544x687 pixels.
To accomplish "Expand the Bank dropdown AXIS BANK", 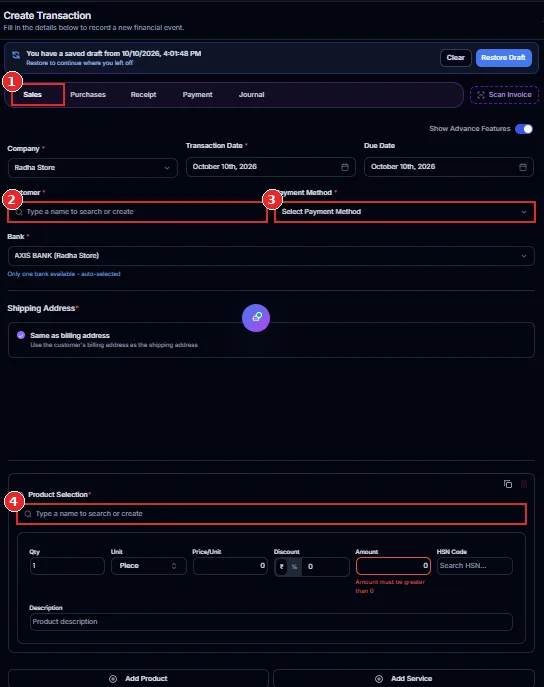I will [x=271, y=256].
